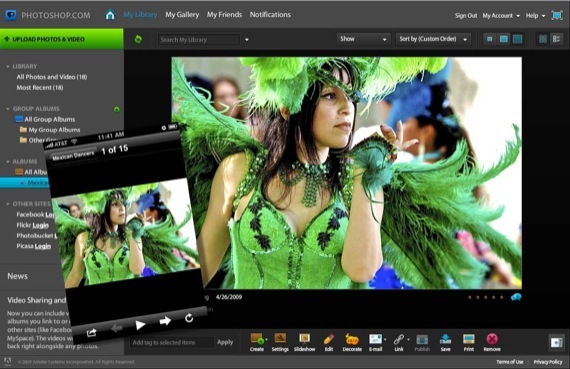
Task: Click the E-mail icon
Action: click(x=375, y=339)
